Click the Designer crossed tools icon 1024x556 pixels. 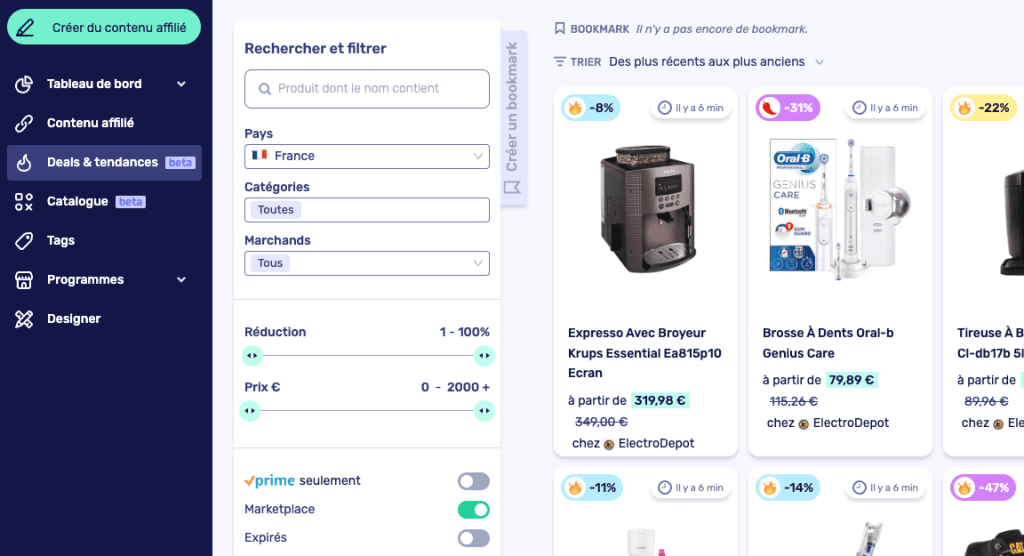pos(24,319)
